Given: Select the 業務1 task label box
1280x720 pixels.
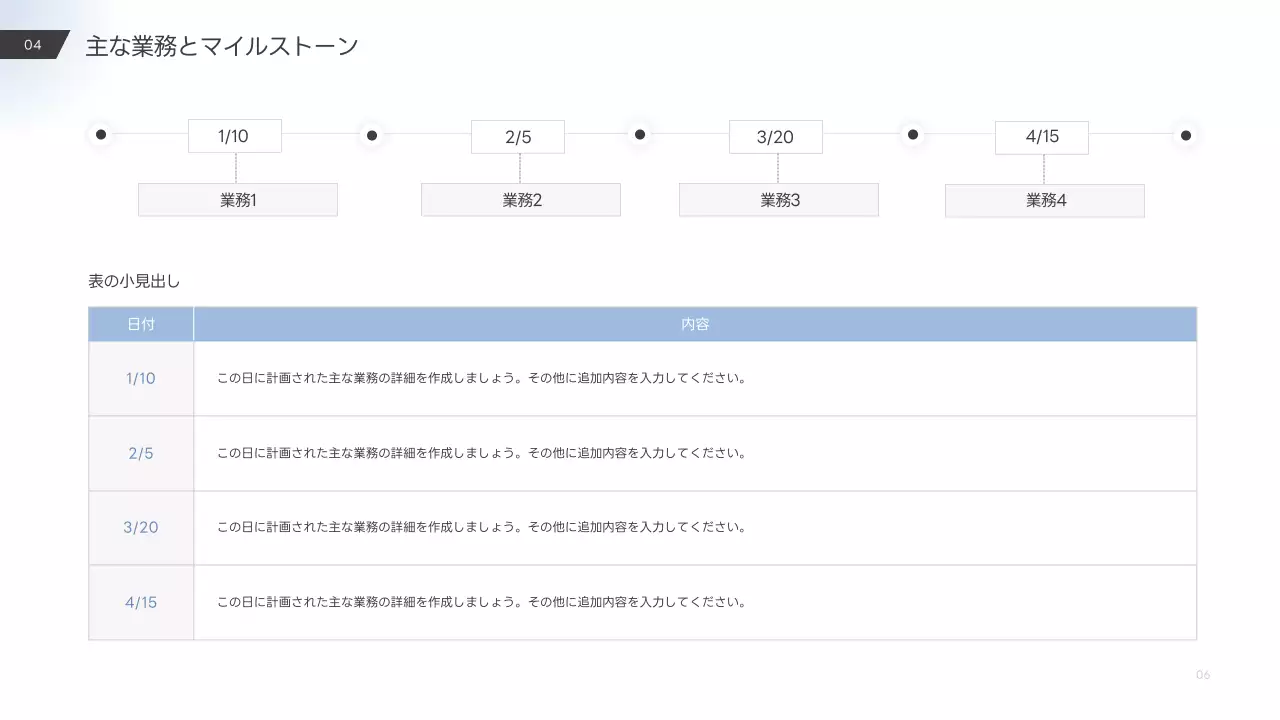Looking at the screenshot, I should point(237,199).
